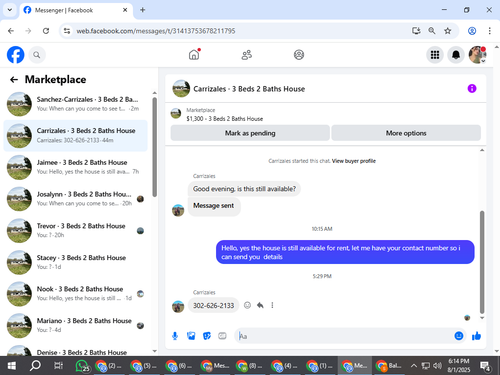The image size is (500, 375).
Task: Open the volume control in system tray
Action: [437, 366]
